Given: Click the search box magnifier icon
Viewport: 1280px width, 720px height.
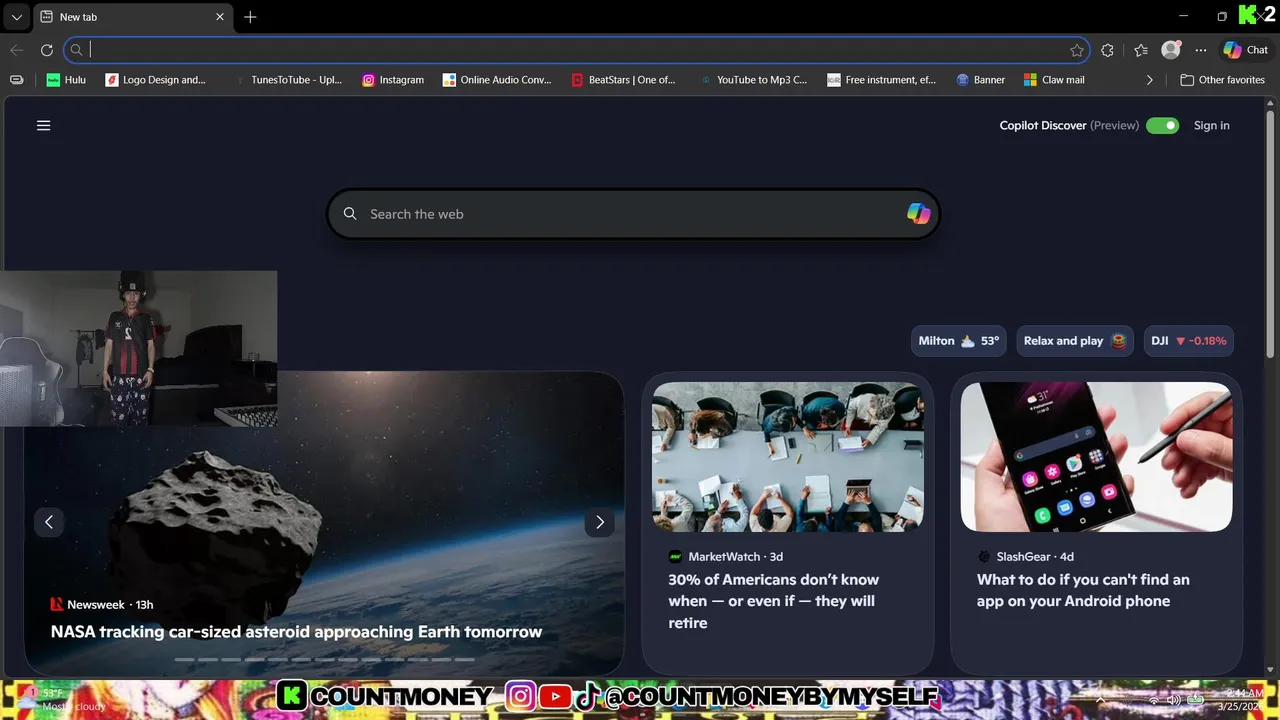Looking at the screenshot, I should [x=350, y=214].
